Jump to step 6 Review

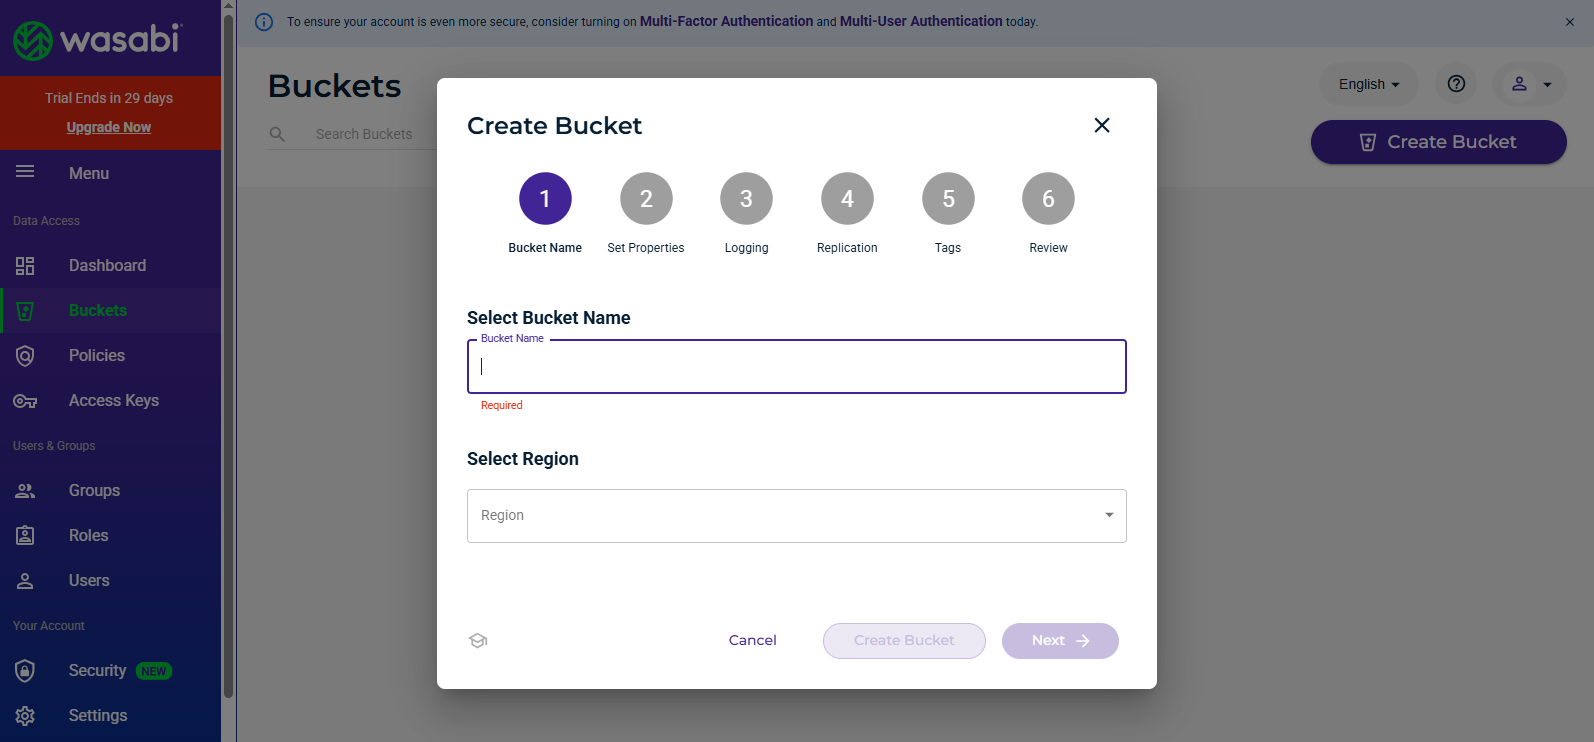tap(1048, 199)
